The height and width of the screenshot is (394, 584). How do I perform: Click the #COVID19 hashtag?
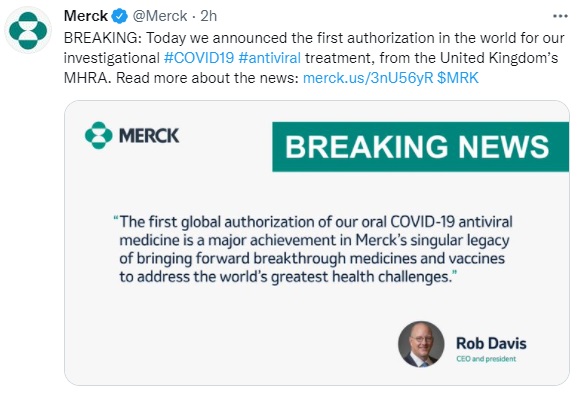pos(199,58)
